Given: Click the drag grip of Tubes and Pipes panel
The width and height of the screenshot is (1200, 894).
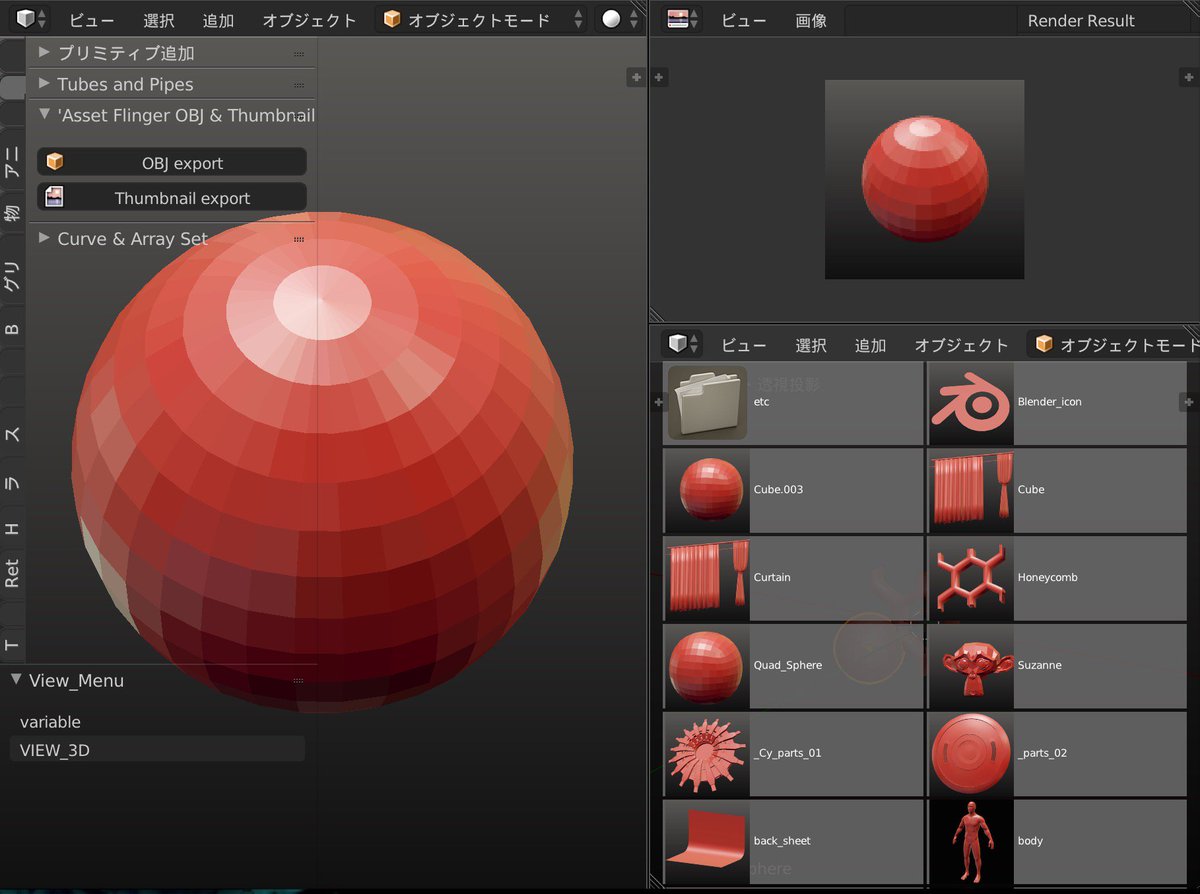Looking at the screenshot, I should point(299,86).
